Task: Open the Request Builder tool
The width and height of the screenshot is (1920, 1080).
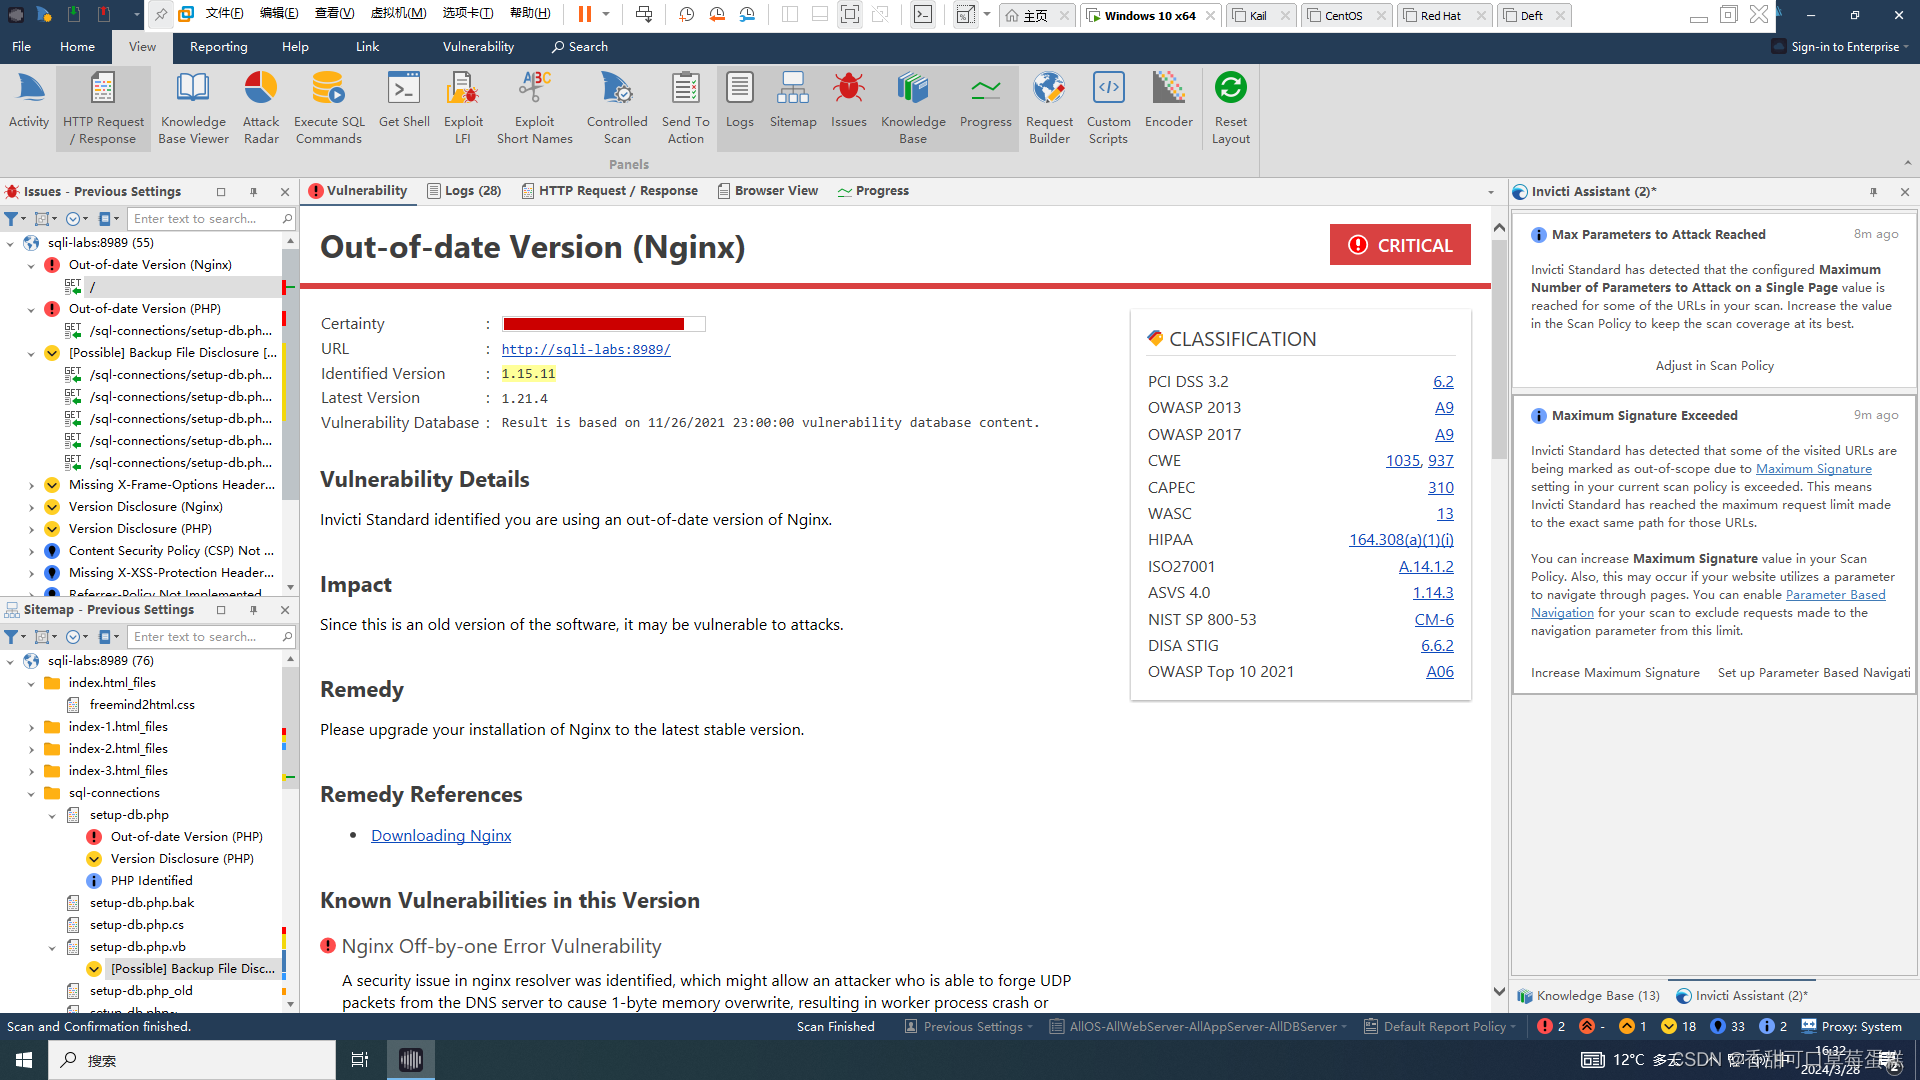Action: 1049,107
